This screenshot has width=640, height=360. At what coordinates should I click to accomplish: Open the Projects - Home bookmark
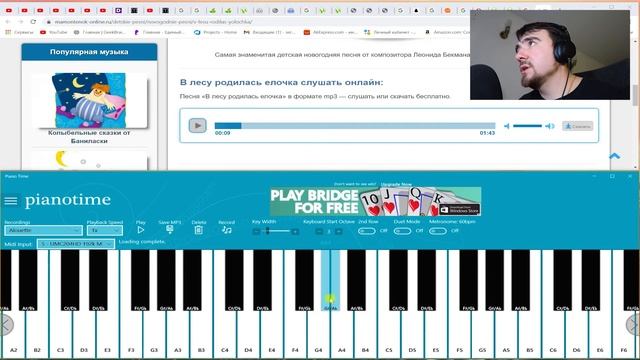pos(216,32)
